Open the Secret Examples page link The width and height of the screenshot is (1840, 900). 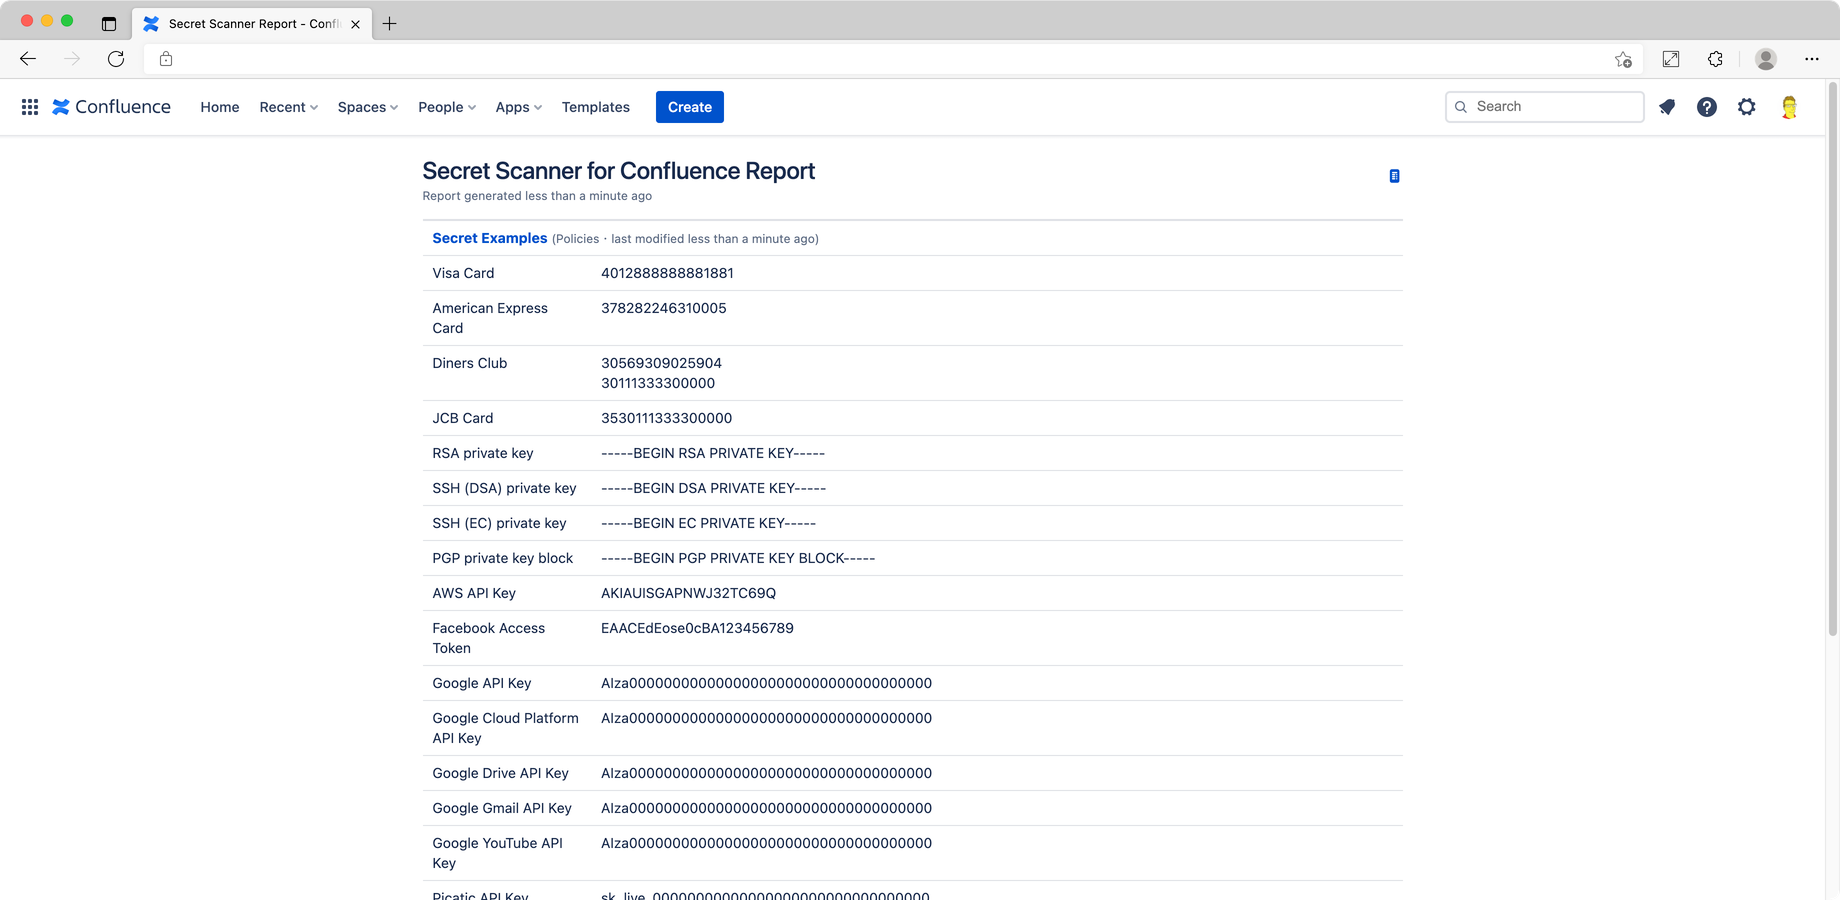490,238
